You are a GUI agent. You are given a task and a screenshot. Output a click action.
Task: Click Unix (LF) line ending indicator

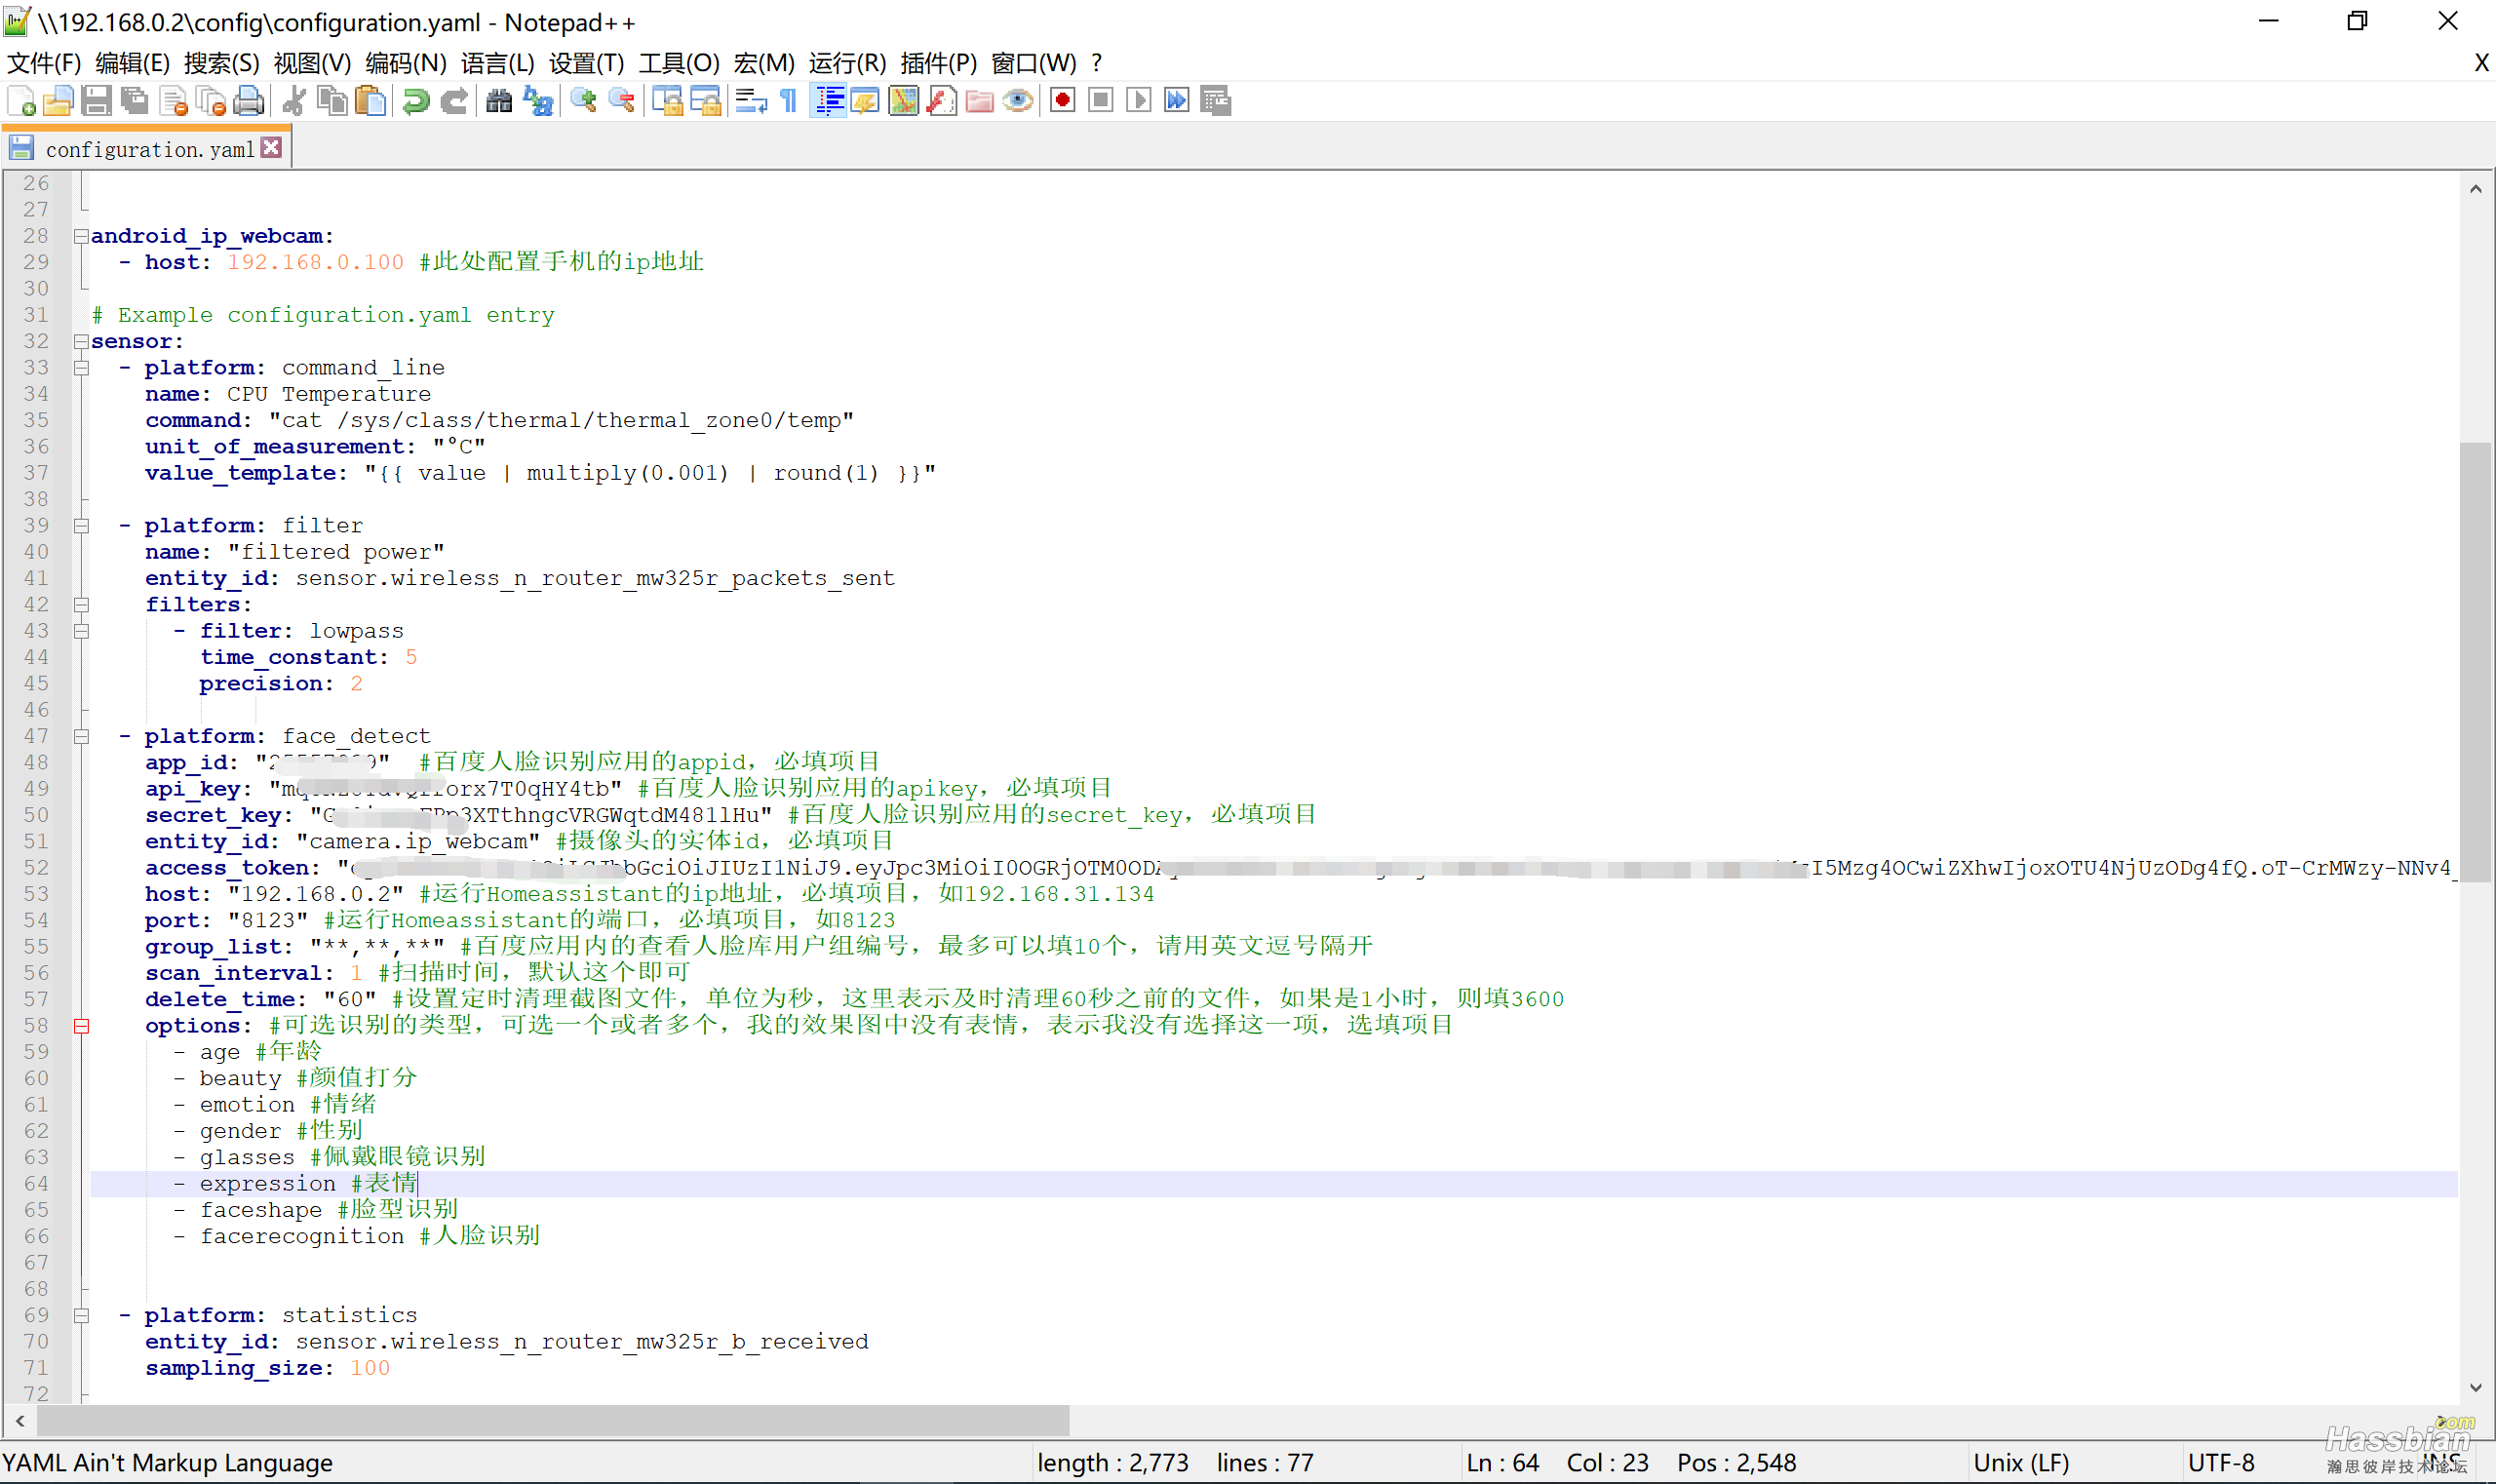[2021, 1463]
